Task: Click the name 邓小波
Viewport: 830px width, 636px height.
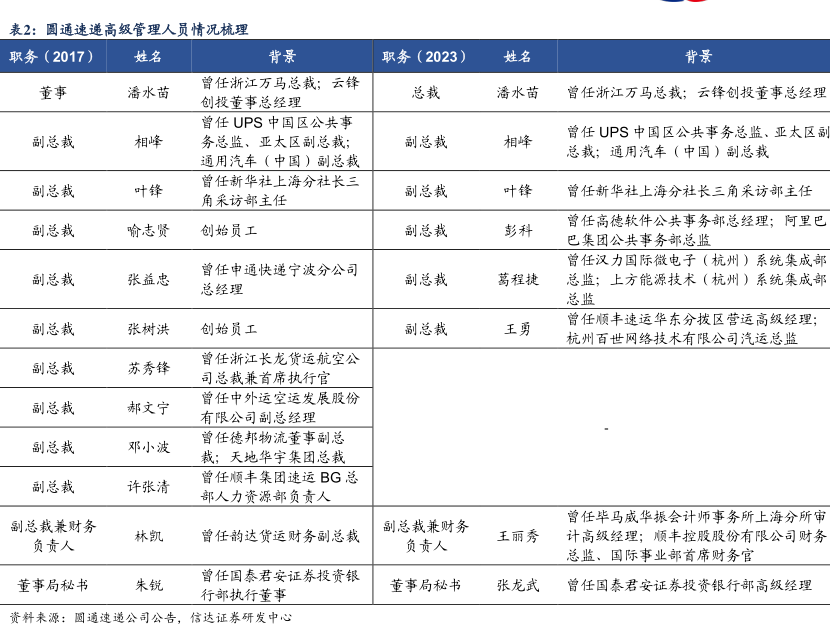Action: pos(148,447)
